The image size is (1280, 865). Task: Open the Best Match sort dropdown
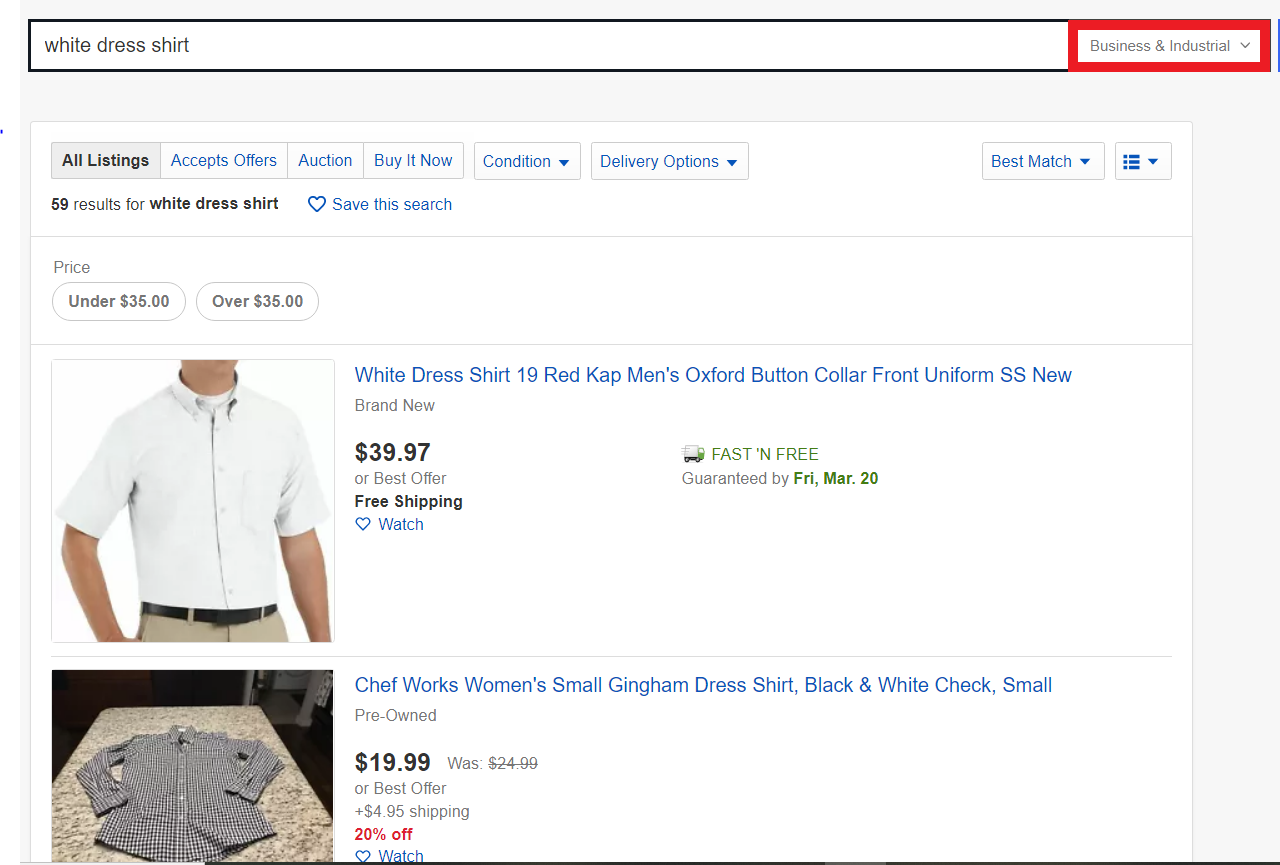1042,161
